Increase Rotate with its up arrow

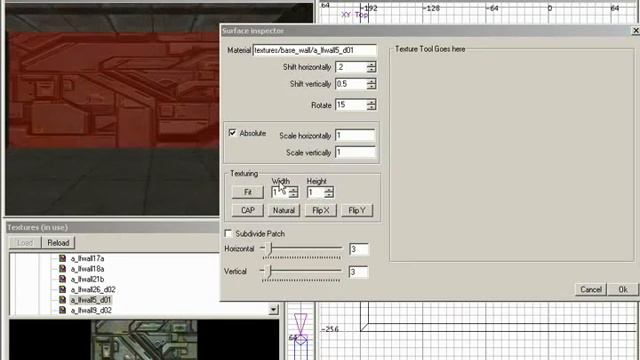point(371,102)
